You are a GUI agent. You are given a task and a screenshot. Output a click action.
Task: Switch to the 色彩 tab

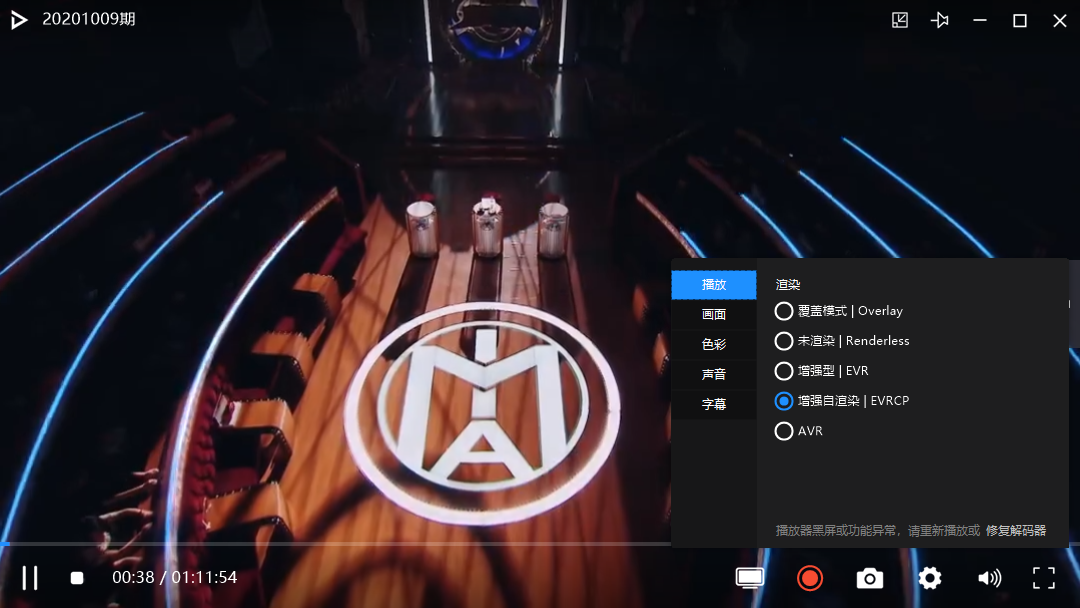point(714,344)
